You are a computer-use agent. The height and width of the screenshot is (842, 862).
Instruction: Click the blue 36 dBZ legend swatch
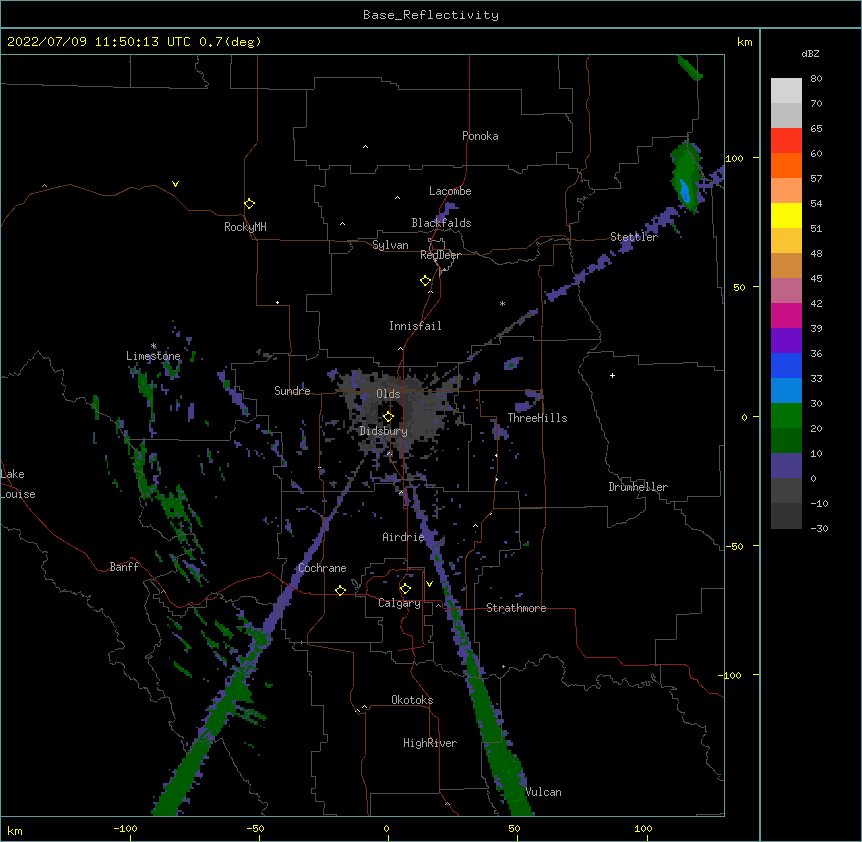(x=786, y=365)
